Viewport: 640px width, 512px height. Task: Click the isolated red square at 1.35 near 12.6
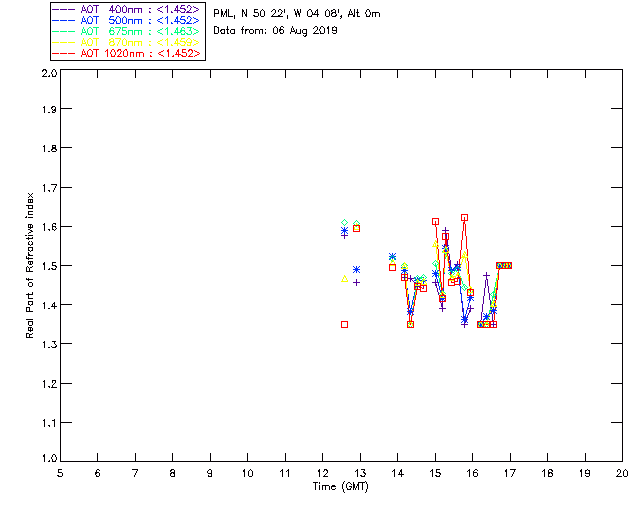(x=344, y=325)
